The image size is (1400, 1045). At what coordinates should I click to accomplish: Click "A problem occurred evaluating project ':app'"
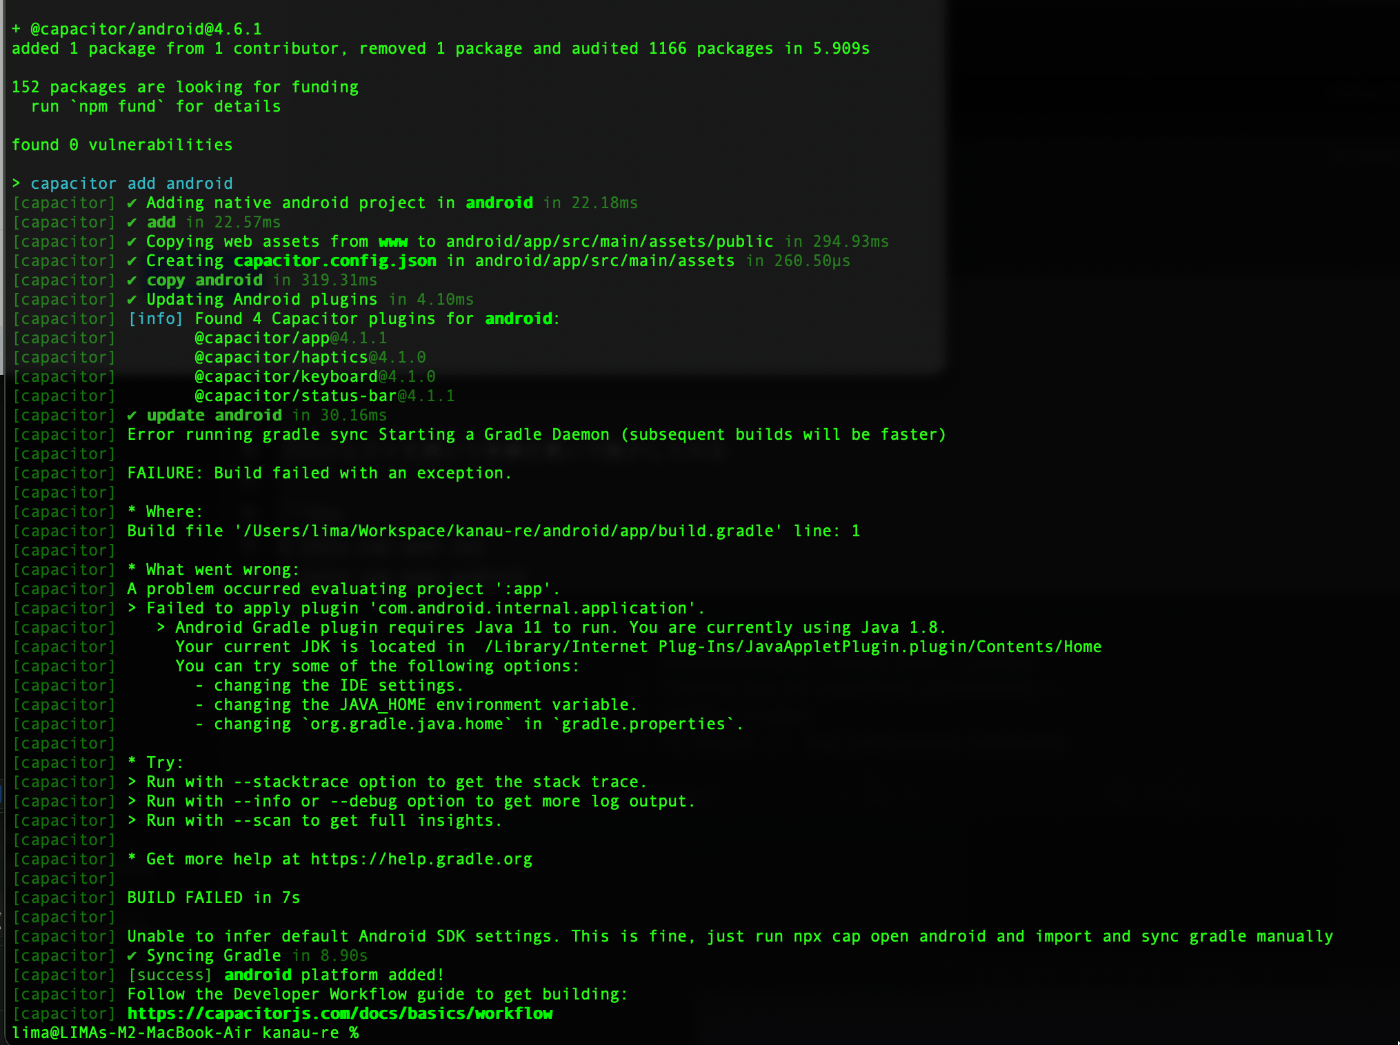click(344, 589)
